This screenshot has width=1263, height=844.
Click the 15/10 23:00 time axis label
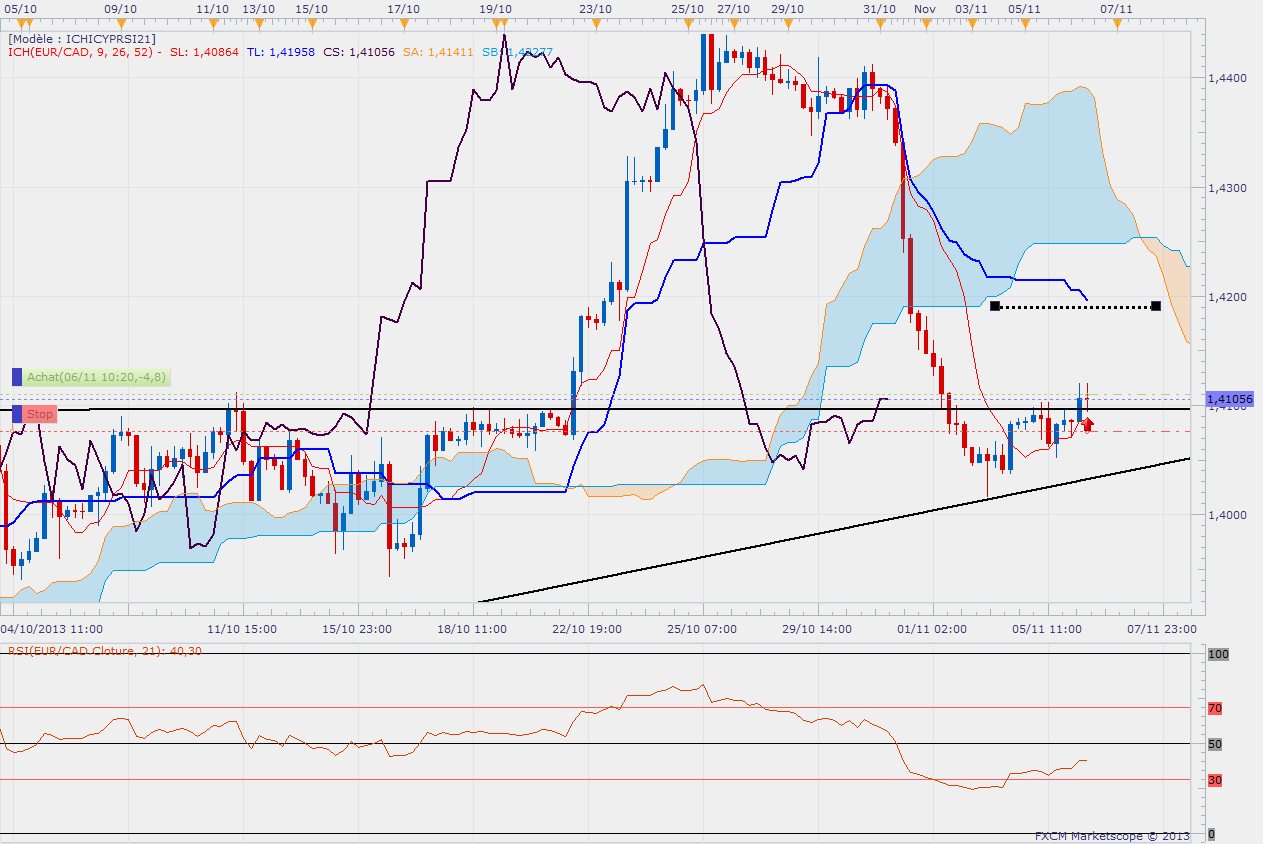[x=357, y=629]
